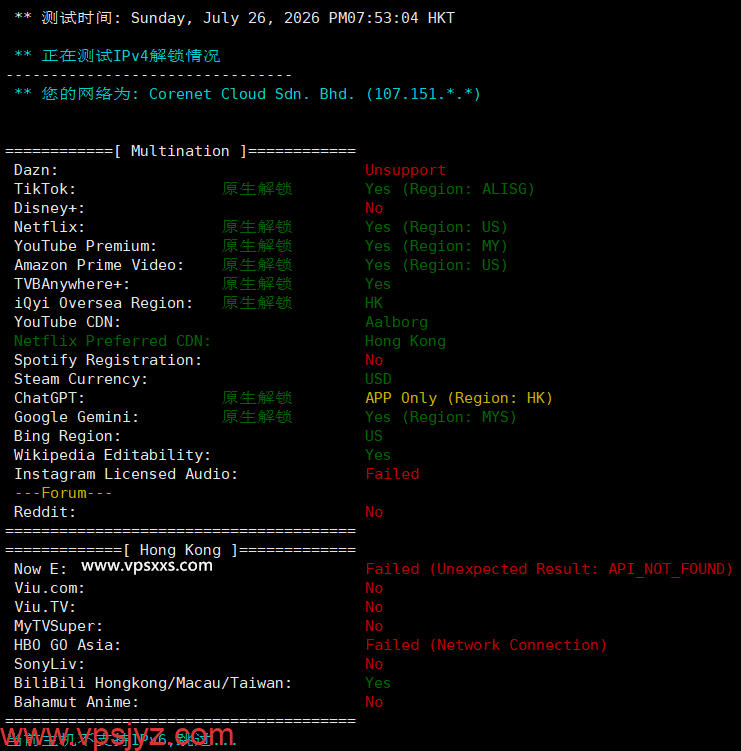Viewport: 741px width, 751px height.
Task: Click the 'Multination' section header
Action: coord(180,151)
